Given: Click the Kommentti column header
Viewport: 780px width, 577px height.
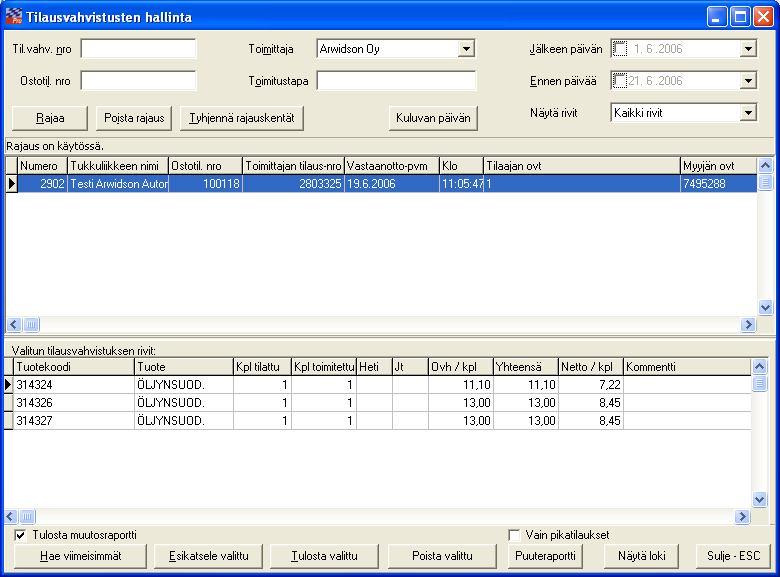Looking at the screenshot, I should point(687,367).
